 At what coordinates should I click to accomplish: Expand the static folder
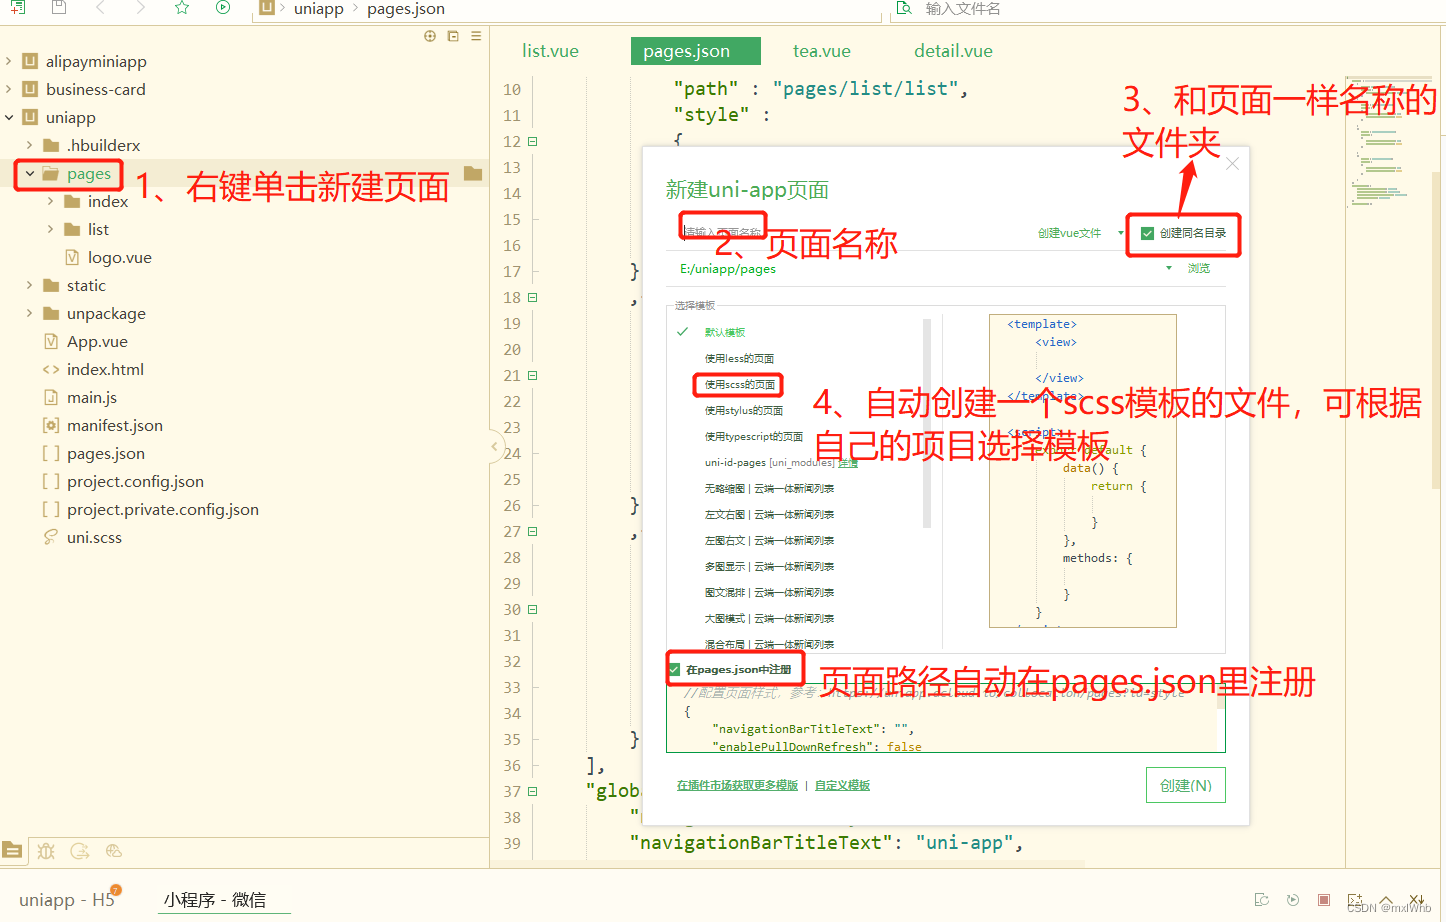point(30,285)
